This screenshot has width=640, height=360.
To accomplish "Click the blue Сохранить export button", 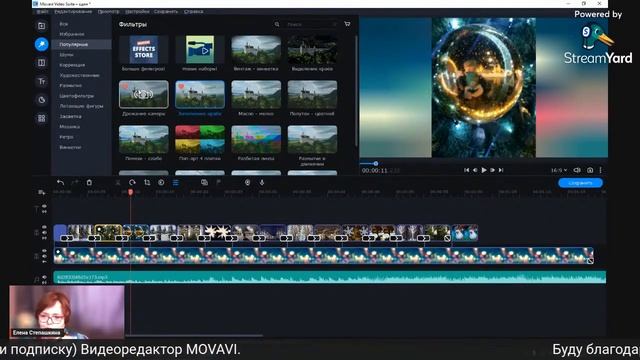I will (580, 183).
